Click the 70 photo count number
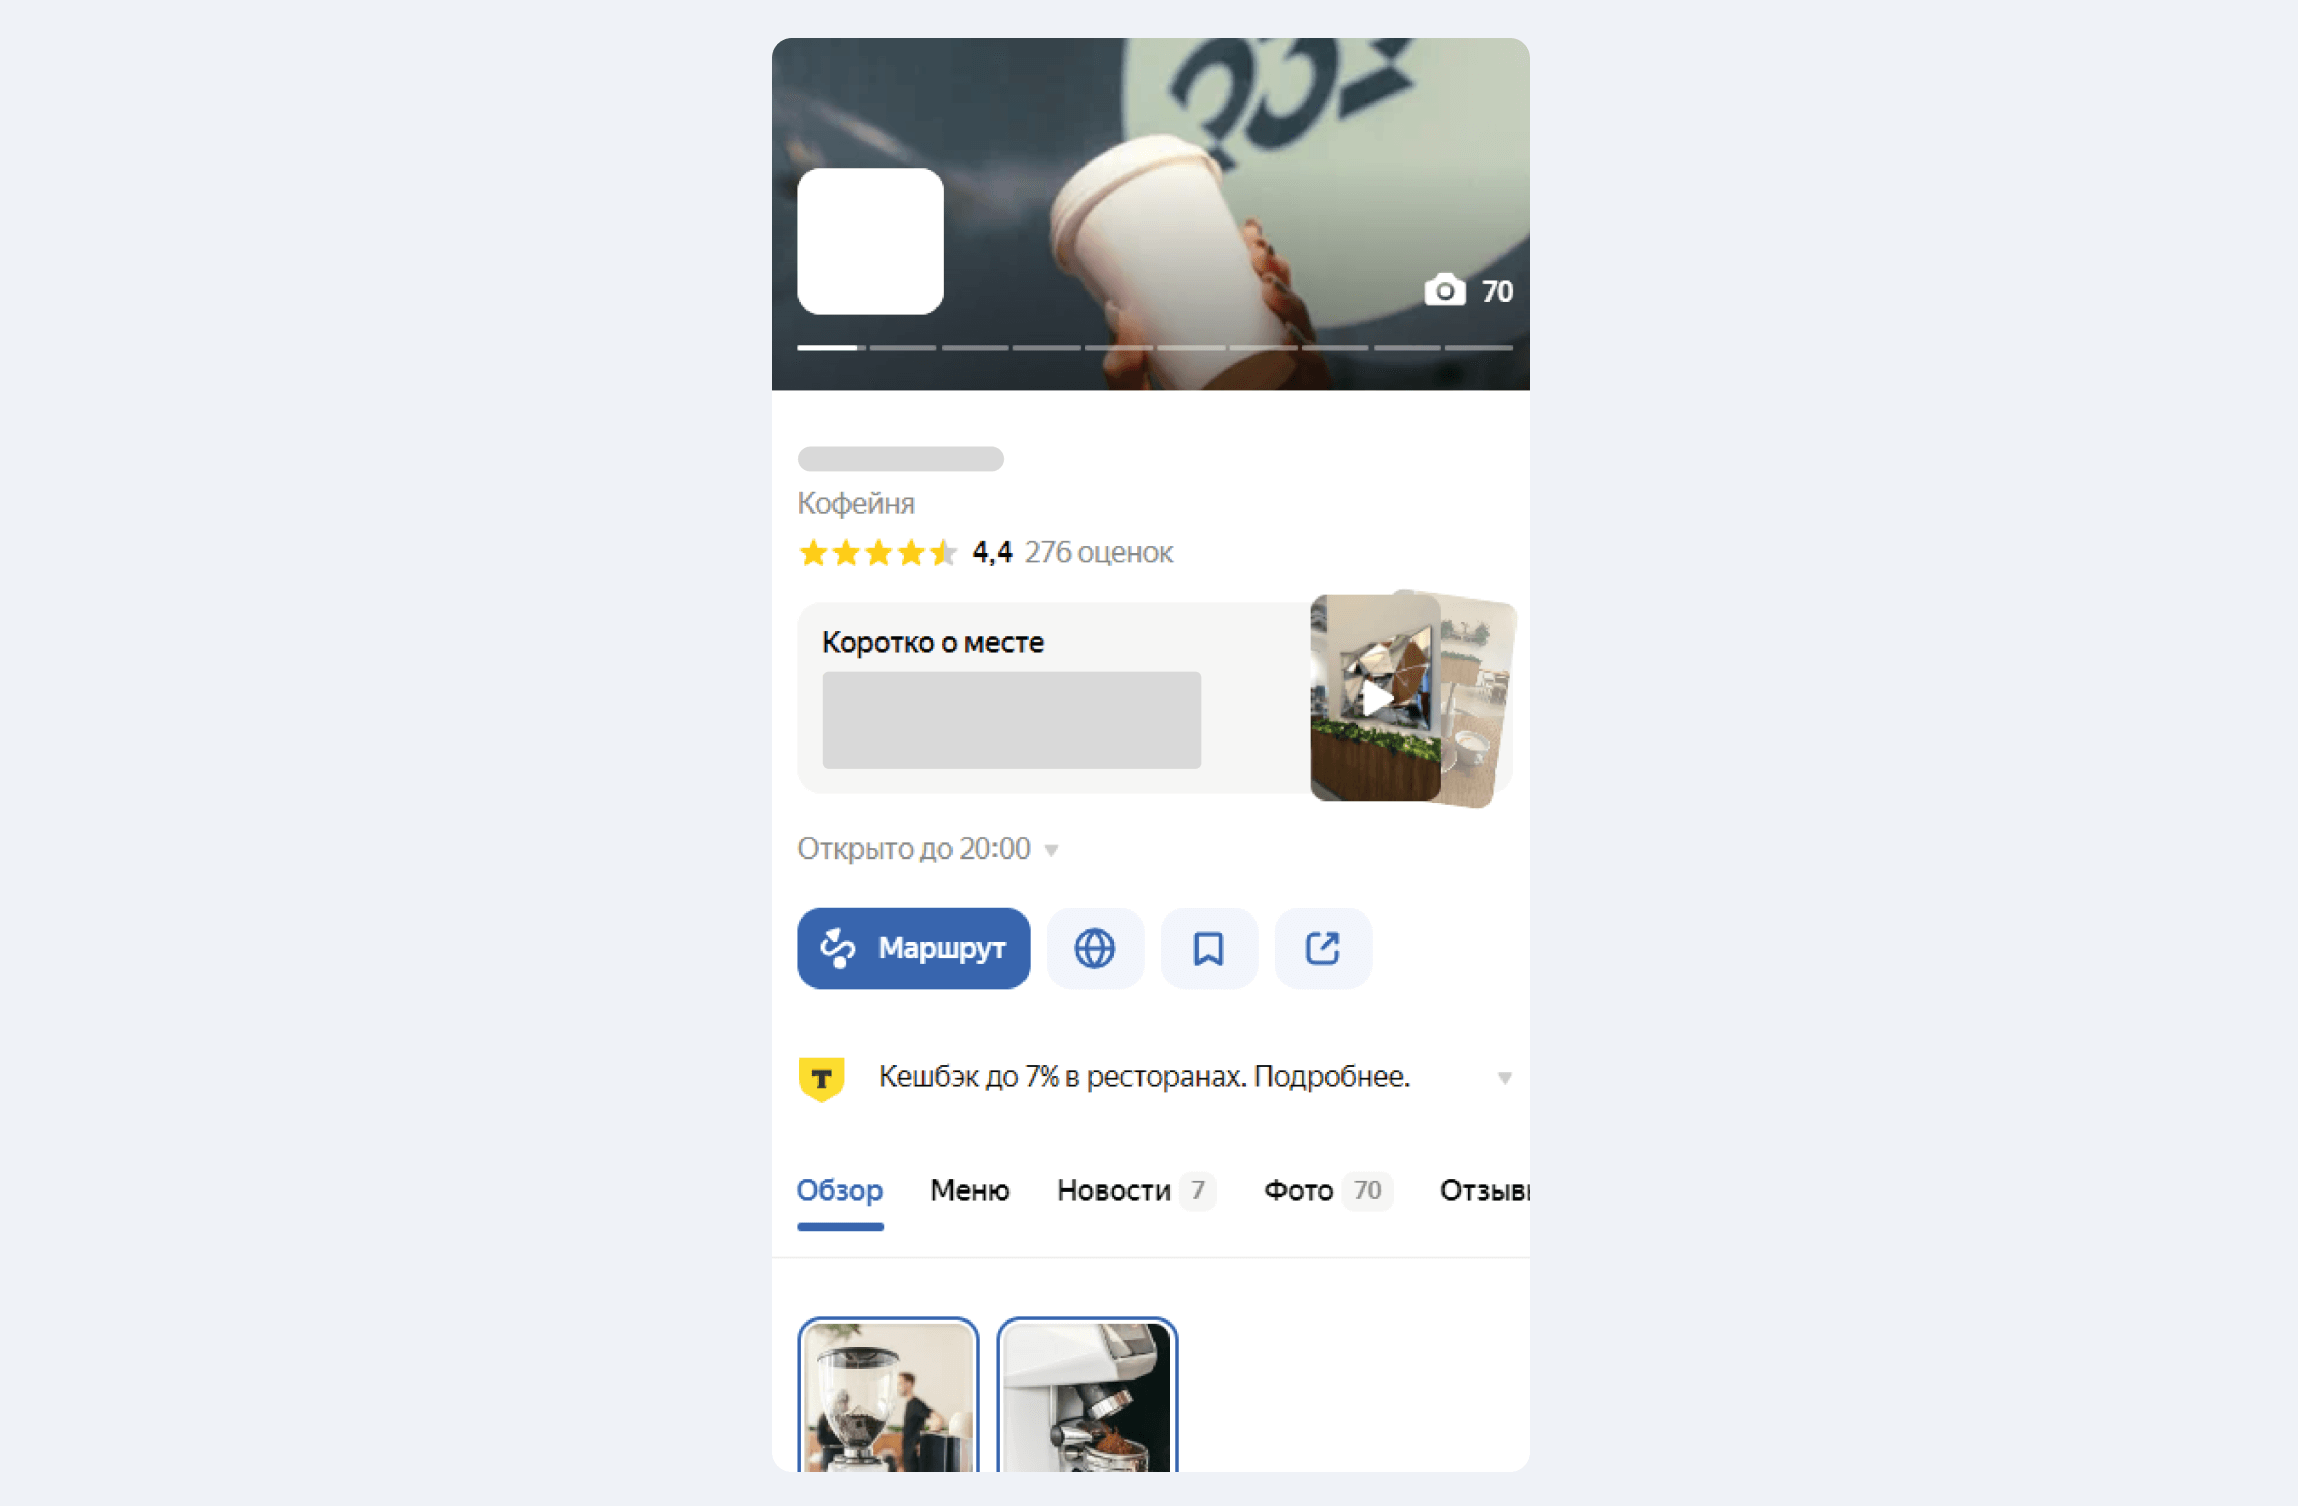The height and width of the screenshot is (1506, 2298). coord(1497,291)
